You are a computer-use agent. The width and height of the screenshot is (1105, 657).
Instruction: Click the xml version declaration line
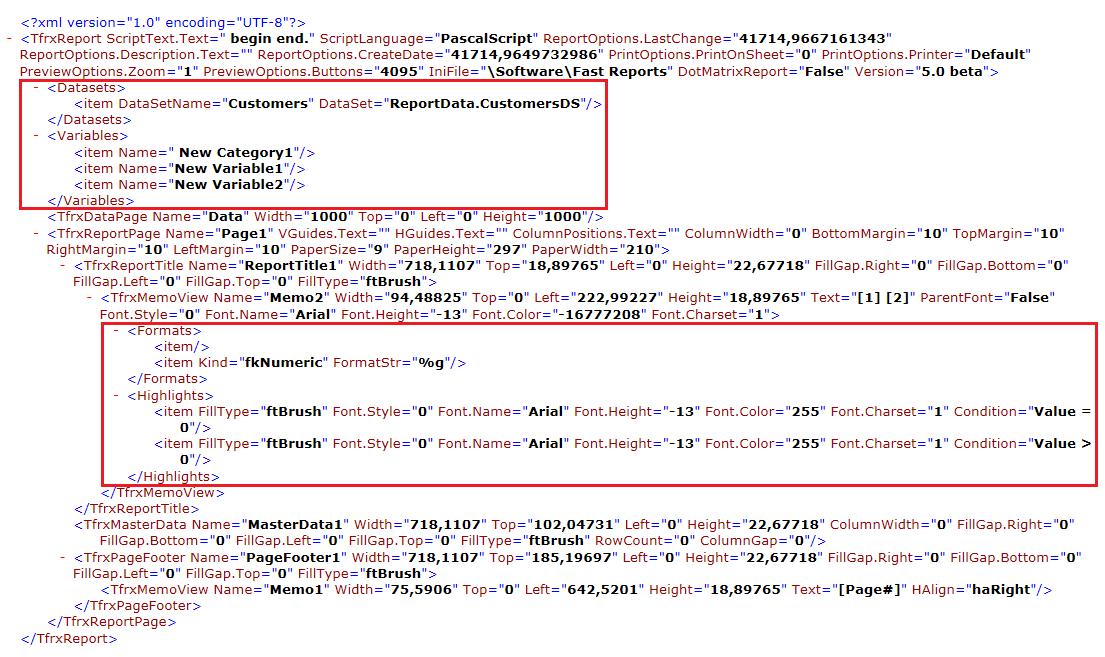point(165,21)
